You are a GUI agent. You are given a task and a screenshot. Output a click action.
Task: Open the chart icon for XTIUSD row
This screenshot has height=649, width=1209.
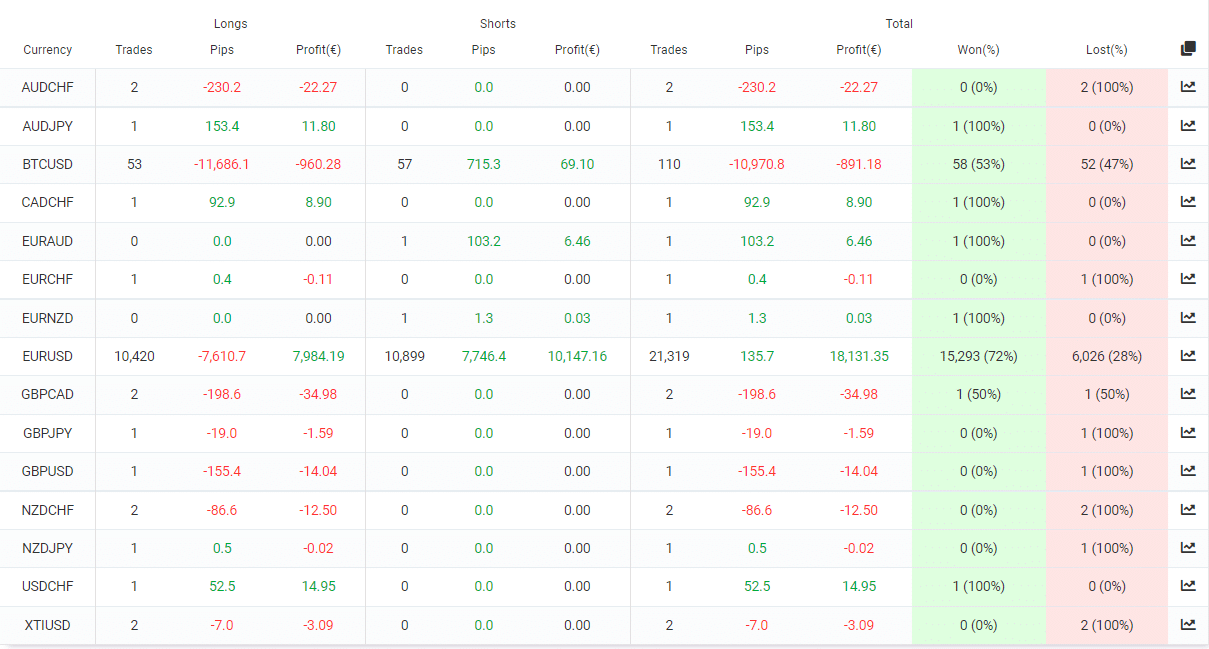(x=1188, y=625)
